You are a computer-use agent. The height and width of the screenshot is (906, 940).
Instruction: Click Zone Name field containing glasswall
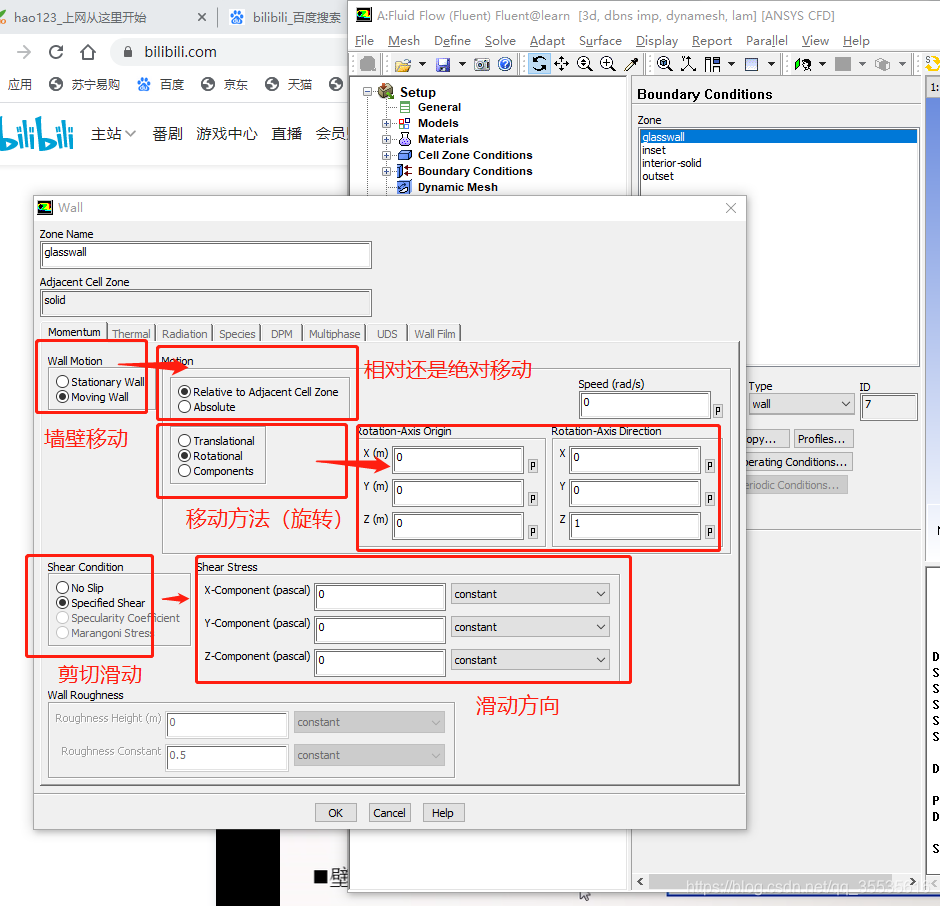pos(206,255)
